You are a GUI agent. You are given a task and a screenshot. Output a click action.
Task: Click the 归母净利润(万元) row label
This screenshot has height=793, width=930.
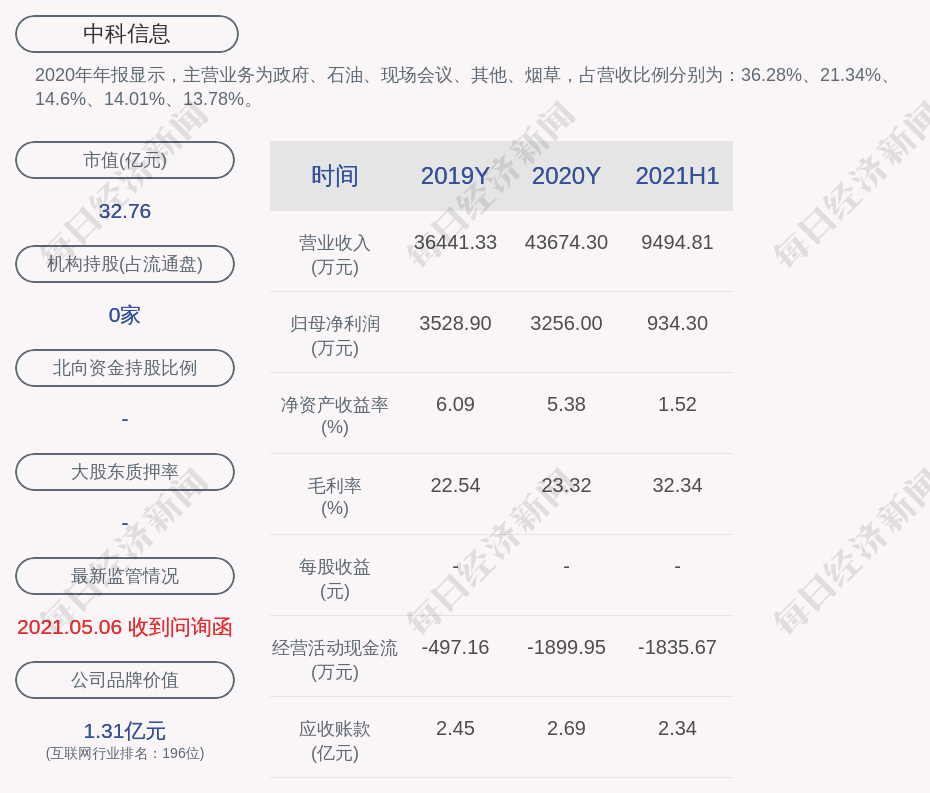pyautogui.click(x=335, y=336)
